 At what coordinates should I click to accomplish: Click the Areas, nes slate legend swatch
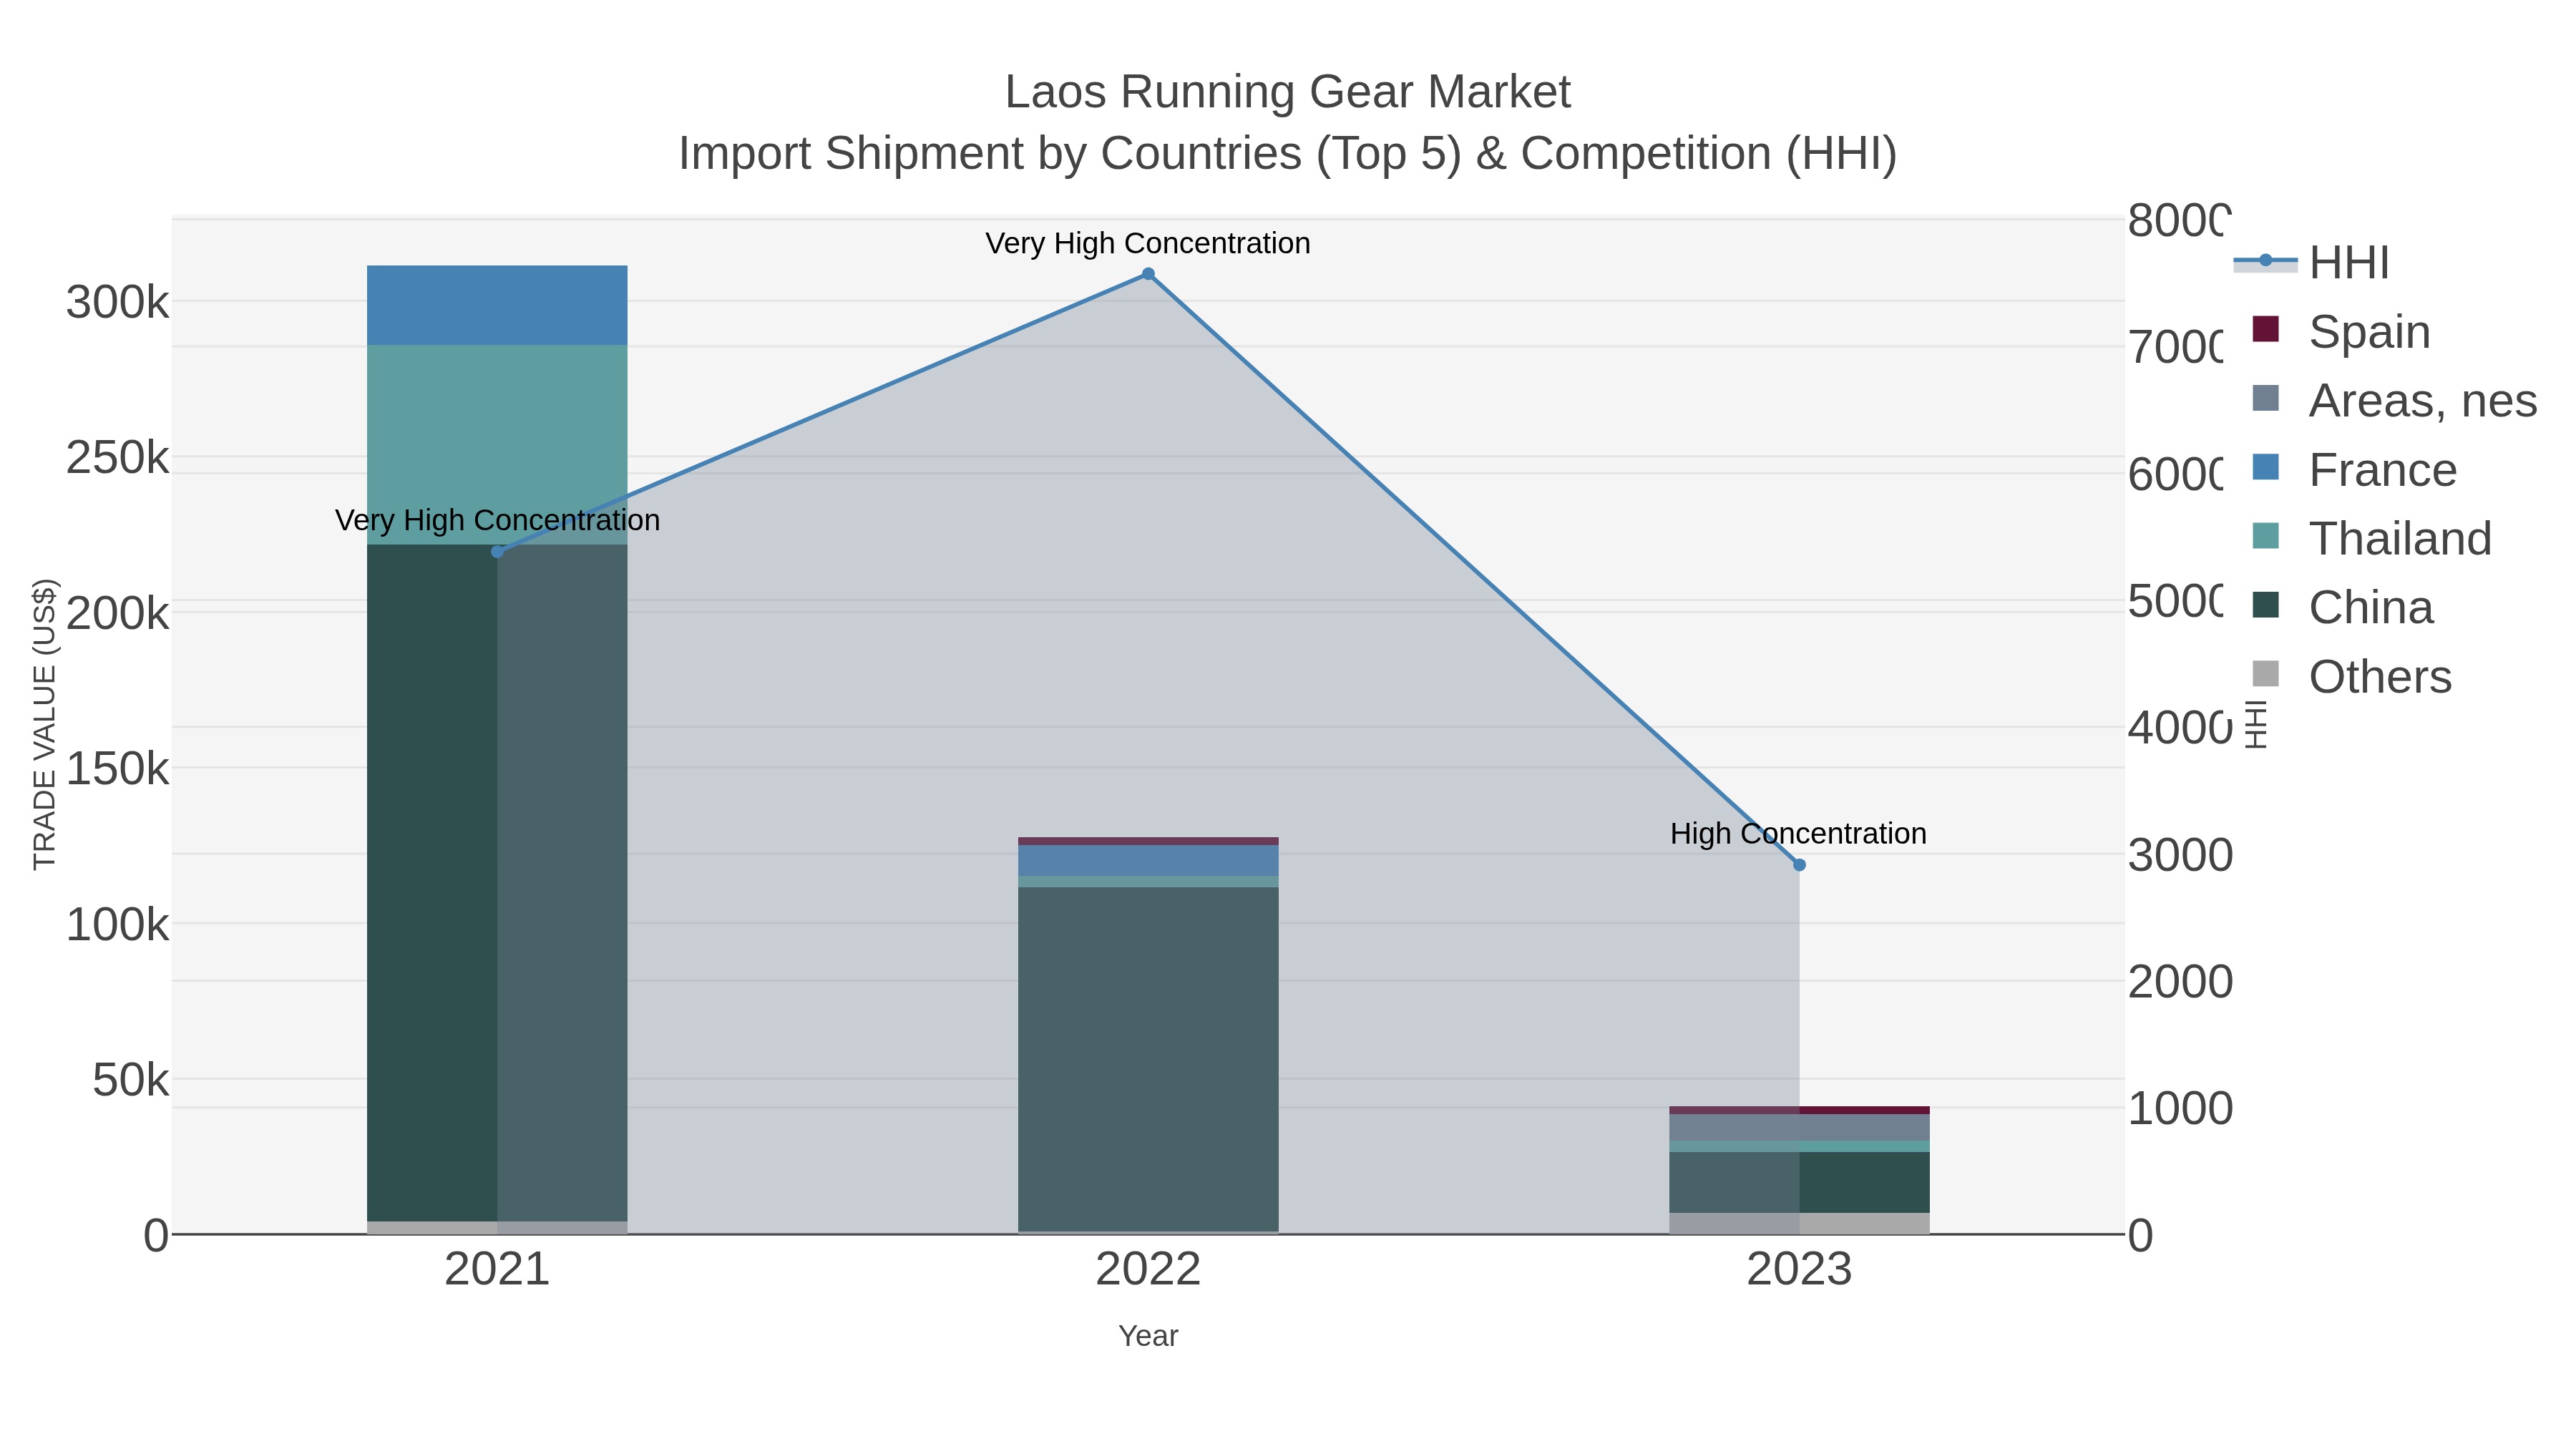[x=2265, y=398]
